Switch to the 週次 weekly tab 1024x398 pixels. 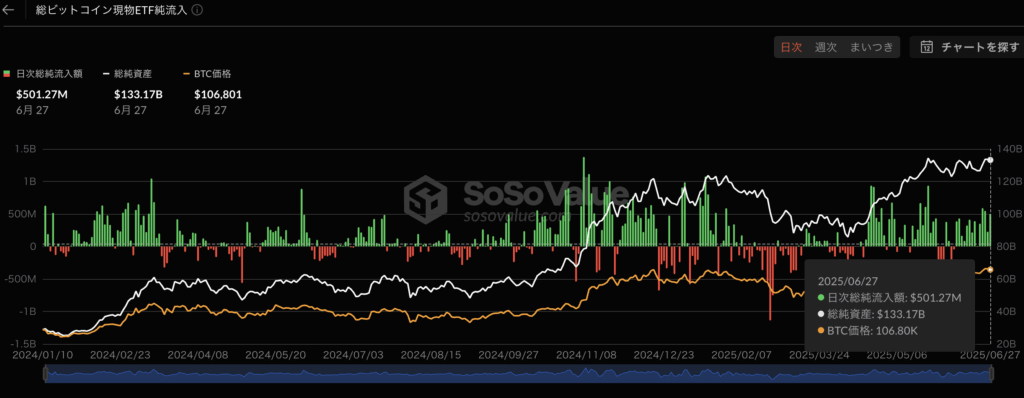point(825,47)
